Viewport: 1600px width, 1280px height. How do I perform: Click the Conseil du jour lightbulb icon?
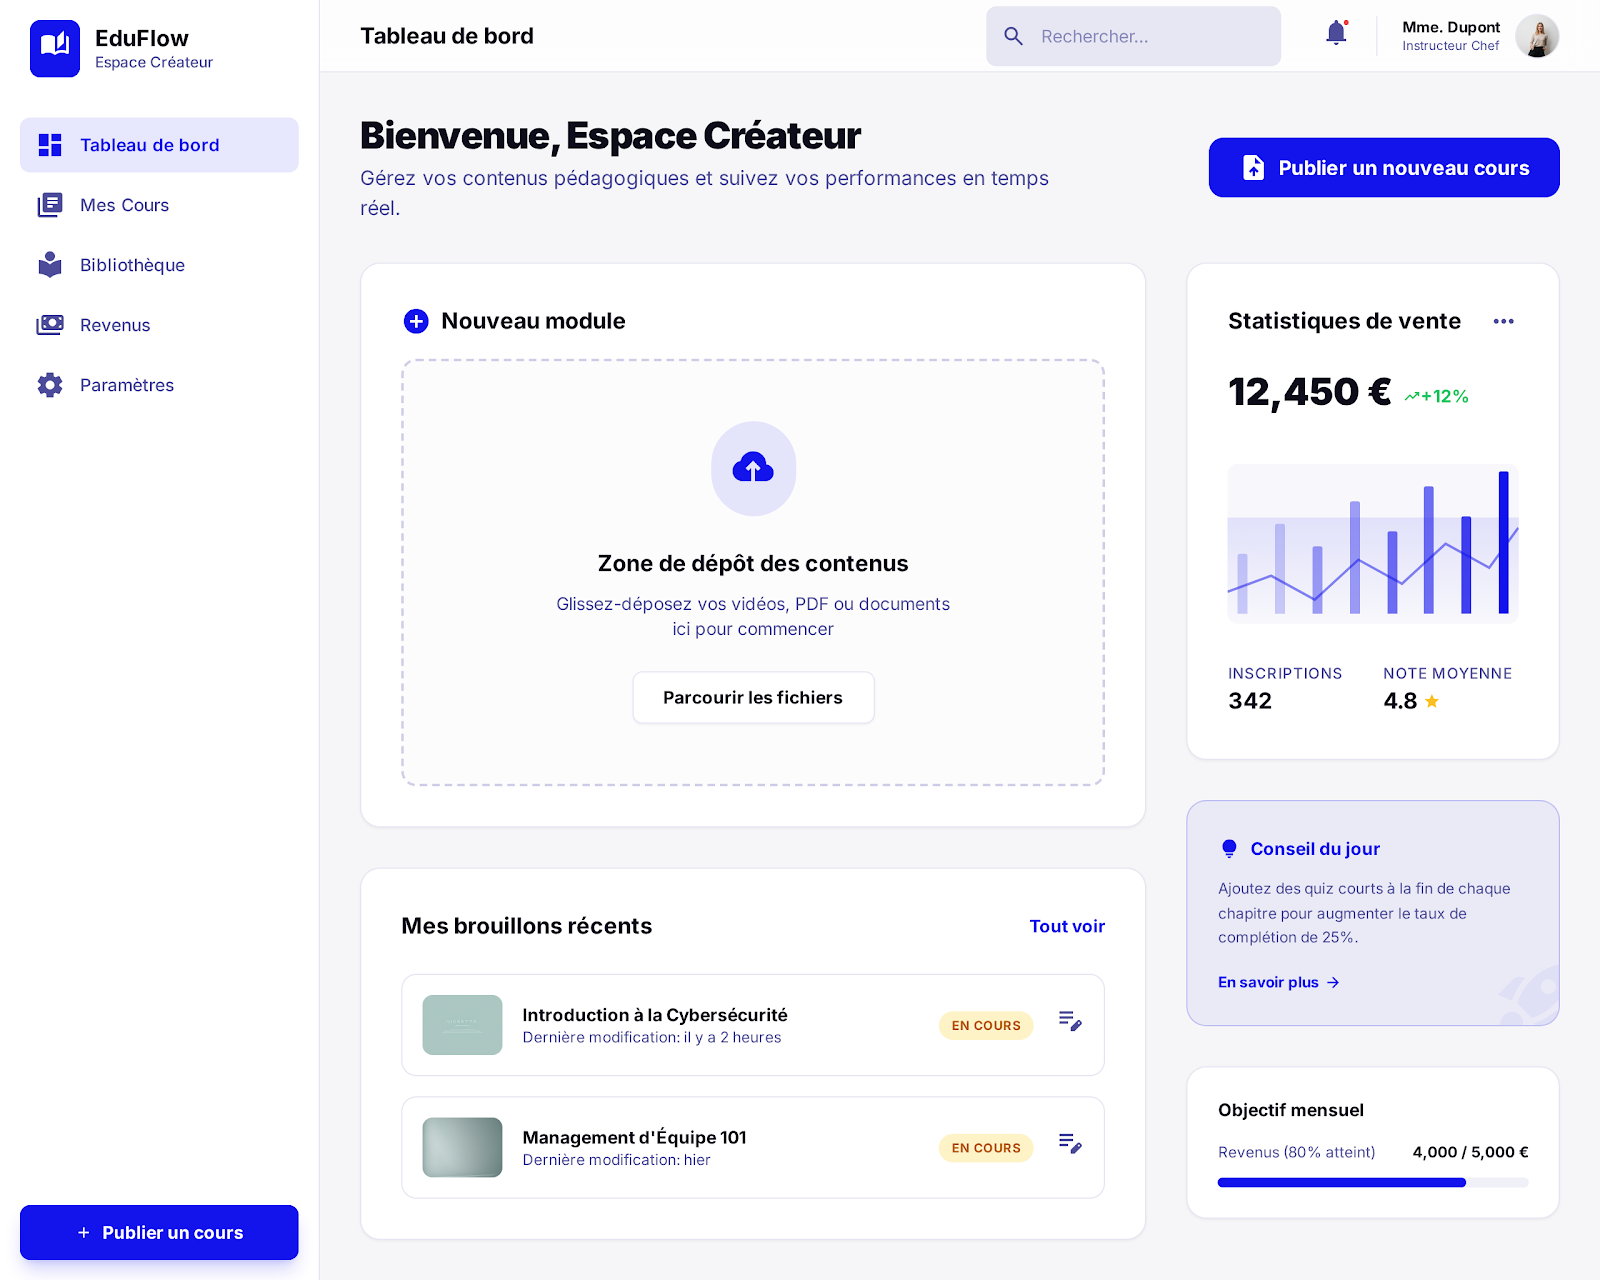pyautogui.click(x=1229, y=849)
